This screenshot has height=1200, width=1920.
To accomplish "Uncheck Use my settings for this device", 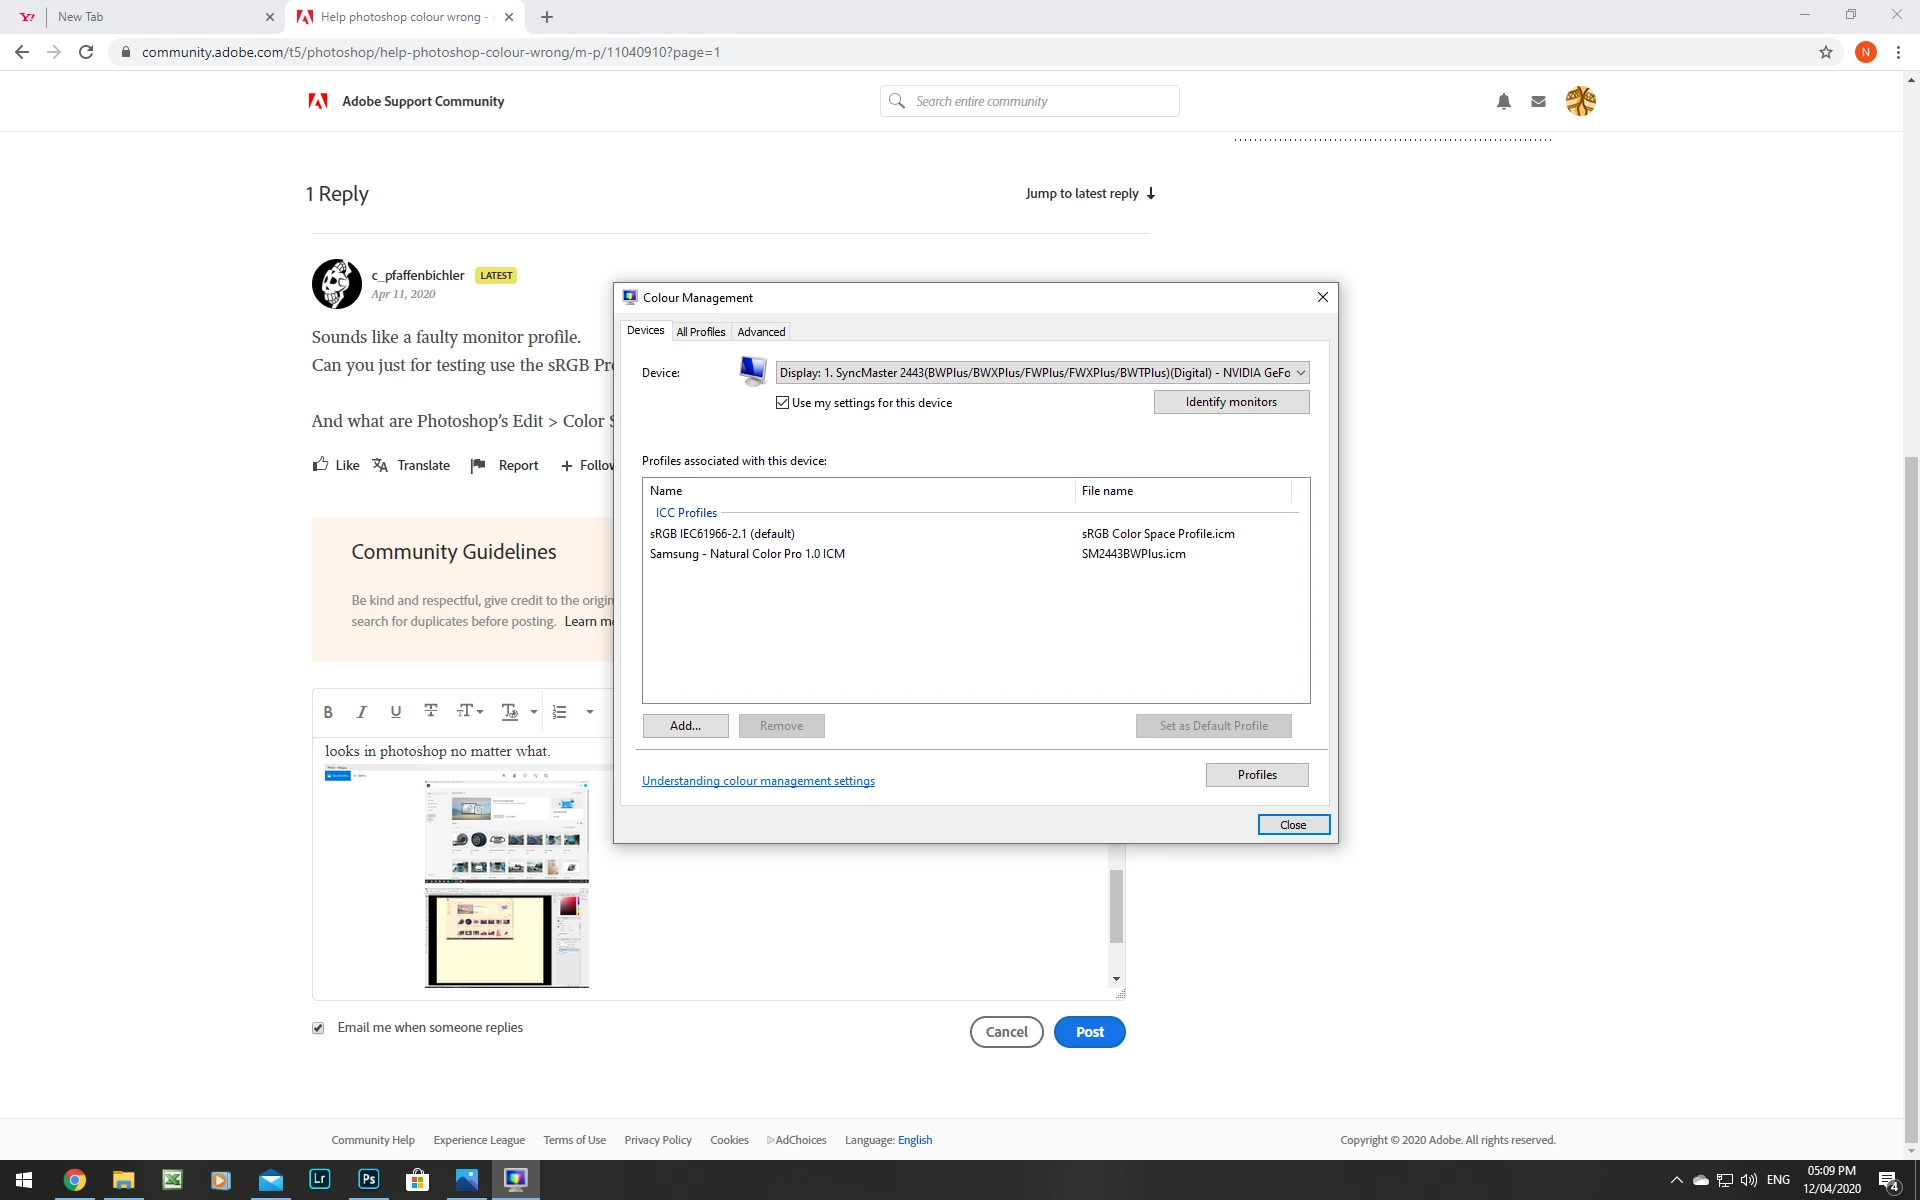I will [783, 403].
